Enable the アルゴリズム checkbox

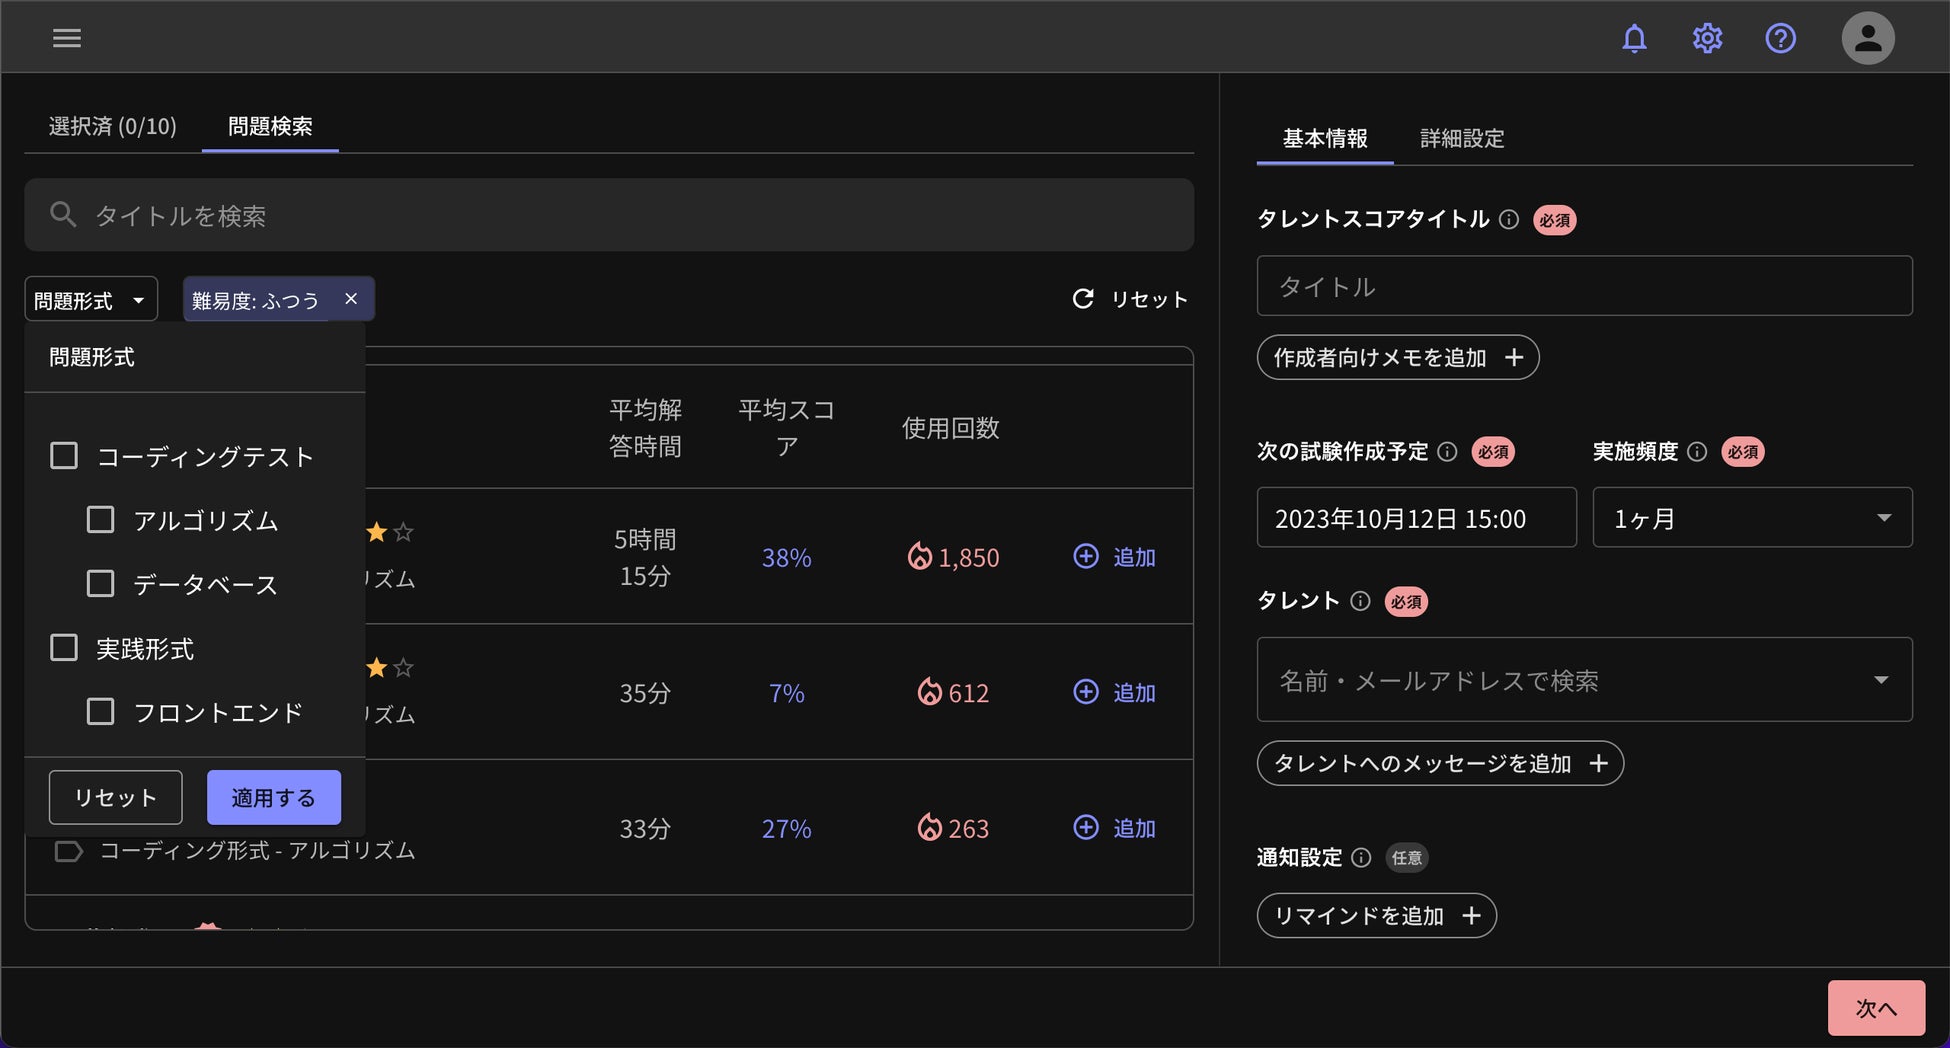click(x=100, y=520)
